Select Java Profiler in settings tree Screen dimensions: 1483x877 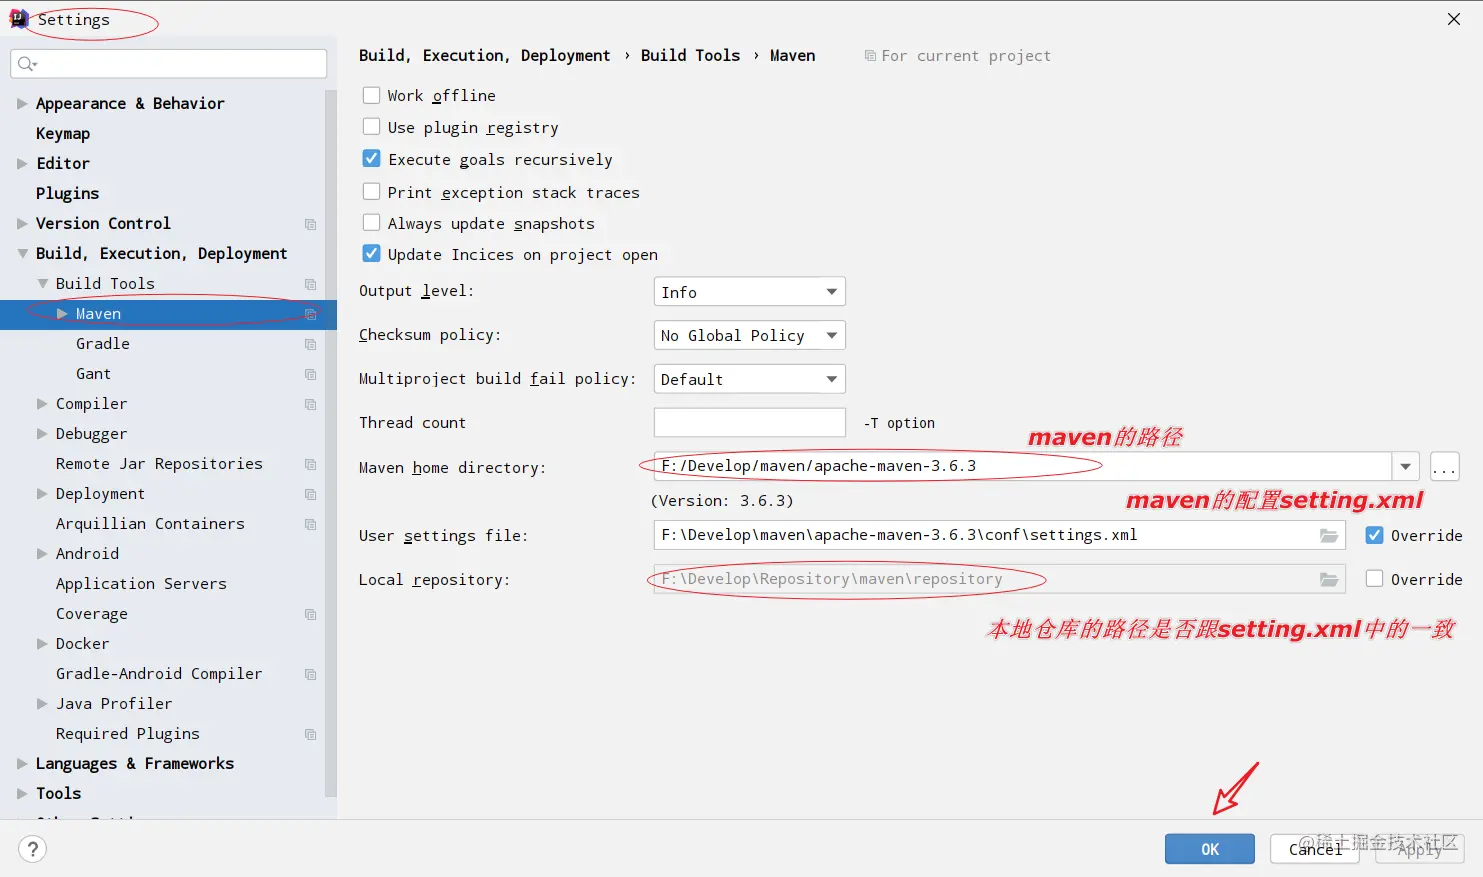click(x=114, y=704)
